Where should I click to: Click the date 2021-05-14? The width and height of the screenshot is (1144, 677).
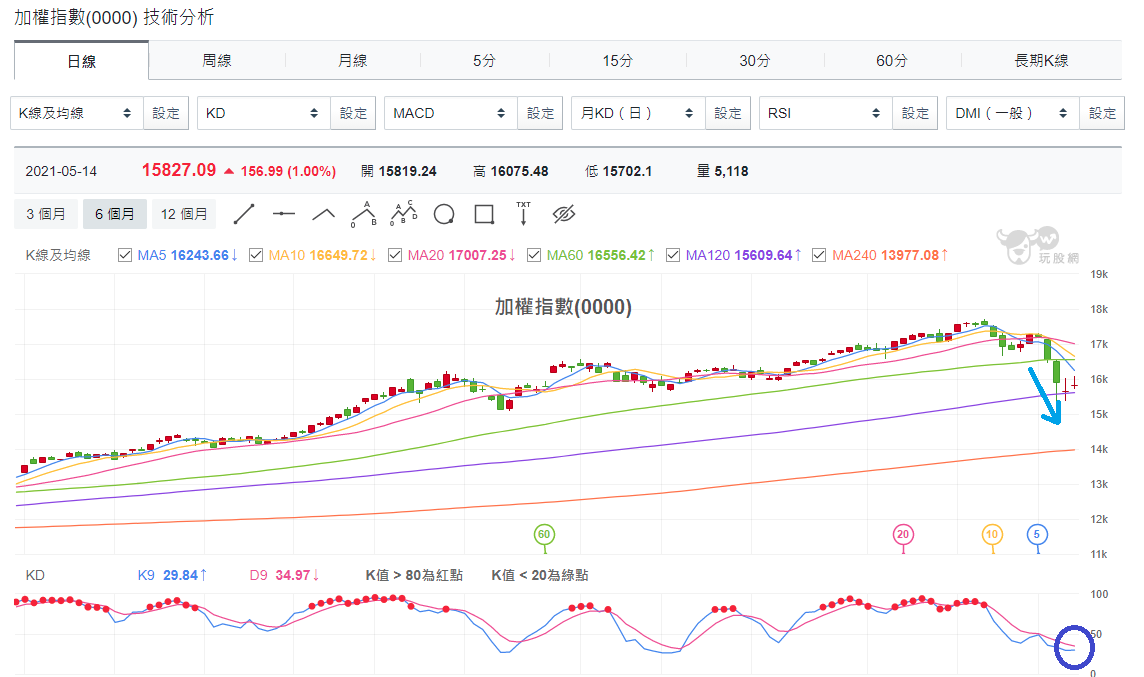[x=61, y=171]
